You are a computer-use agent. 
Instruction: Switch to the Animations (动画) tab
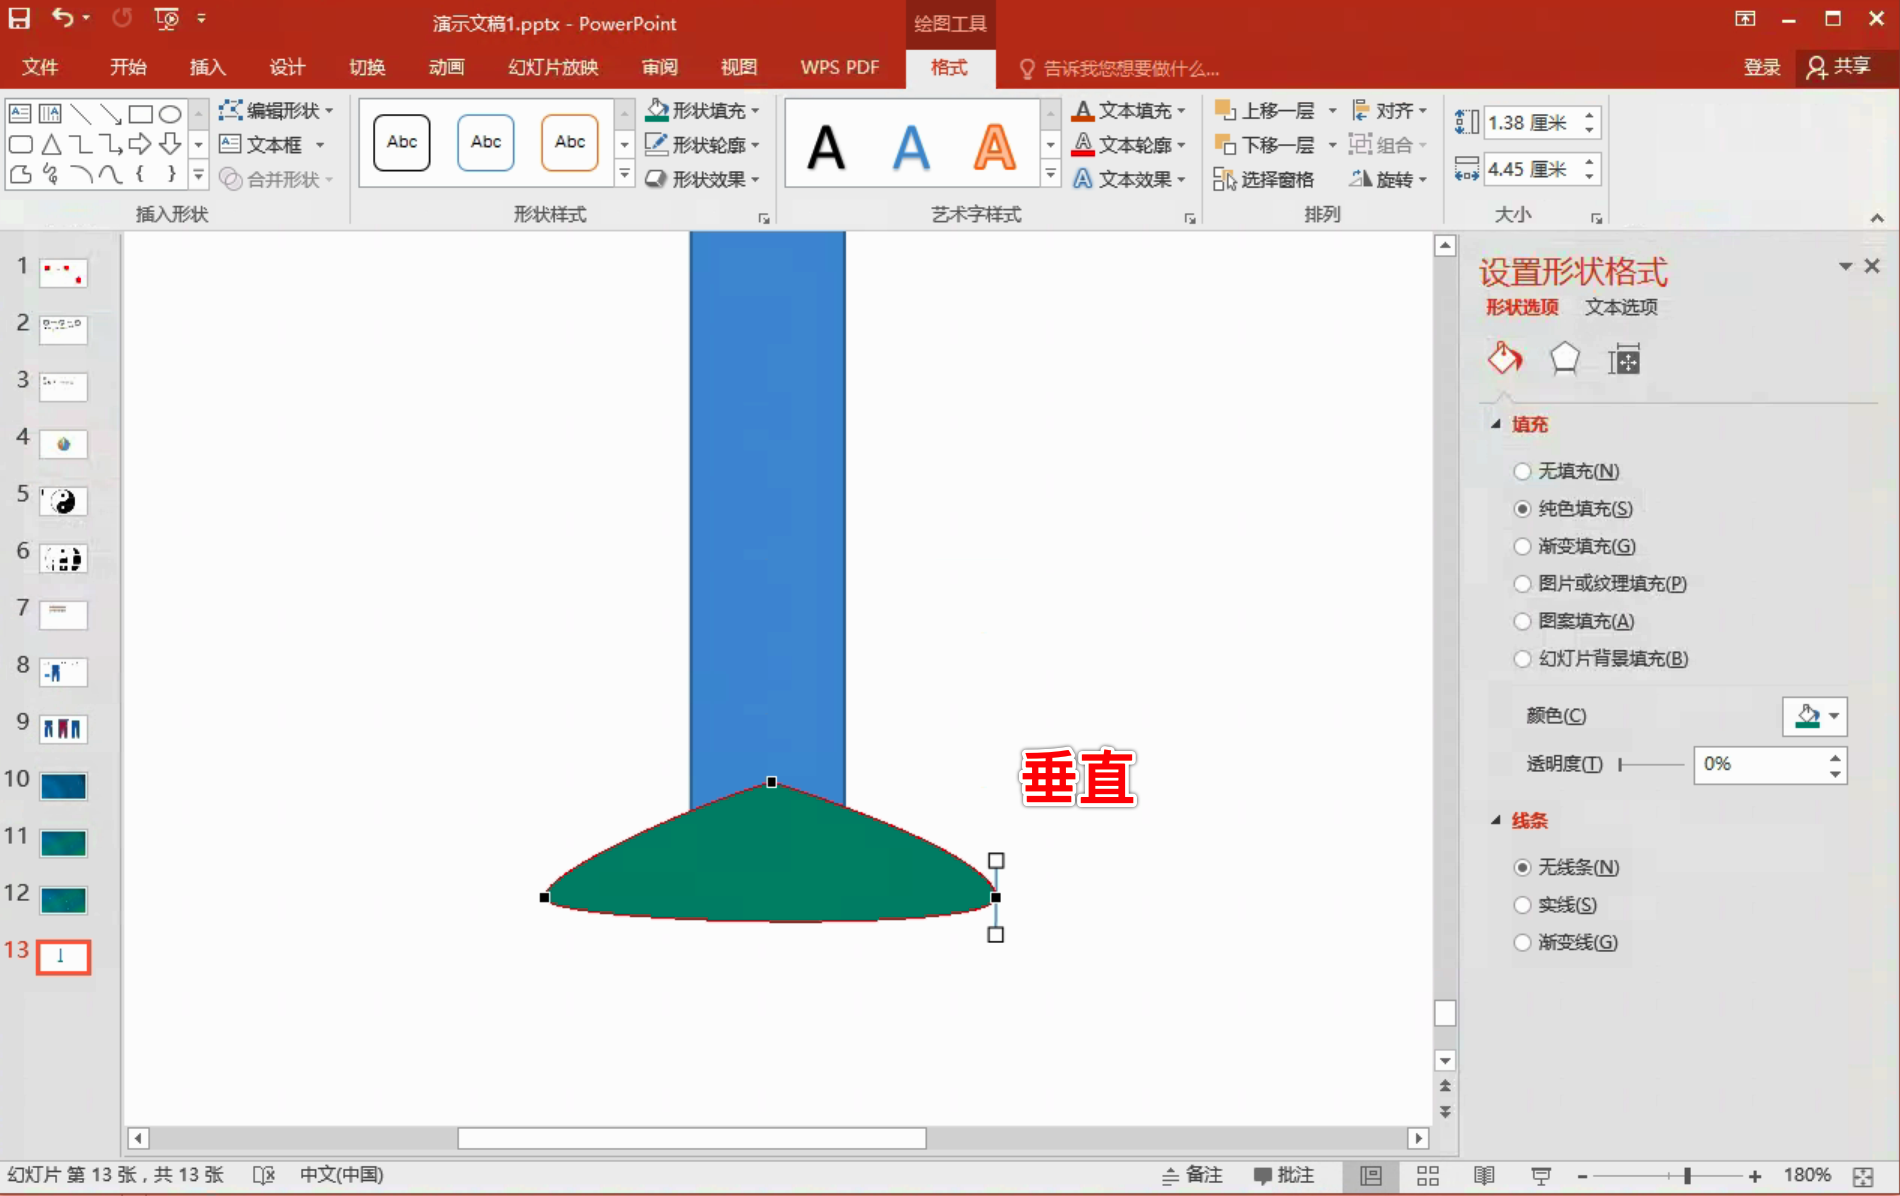click(446, 67)
